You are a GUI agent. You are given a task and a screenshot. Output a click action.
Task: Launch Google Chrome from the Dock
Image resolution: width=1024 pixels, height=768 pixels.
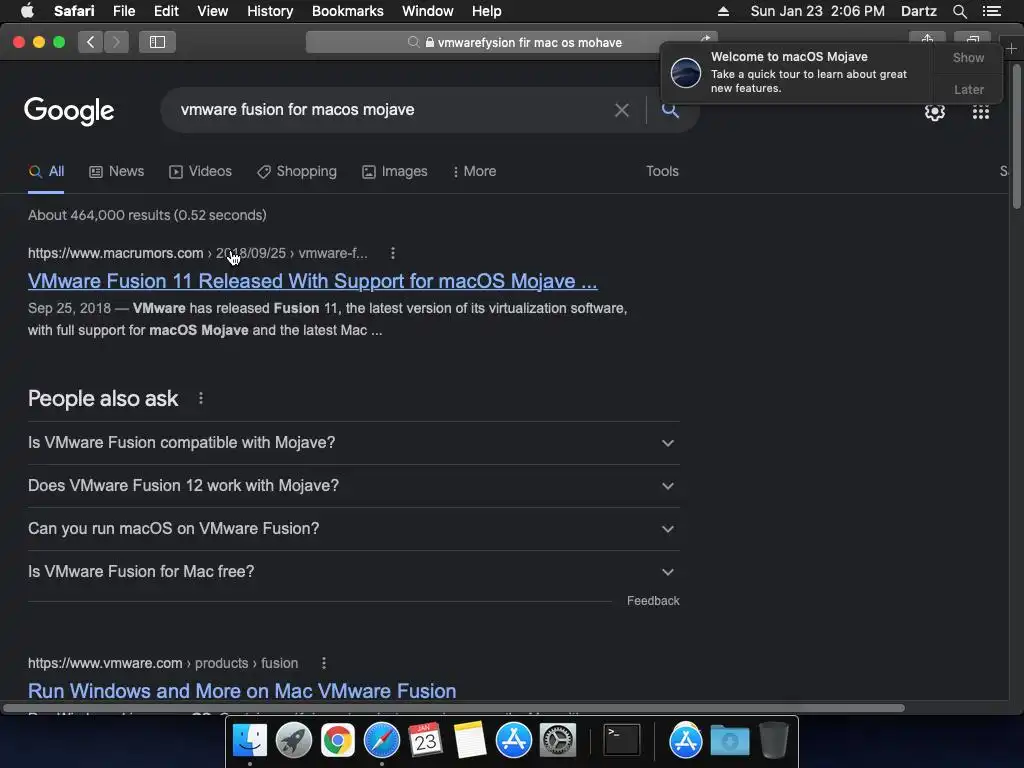(x=338, y=741)
